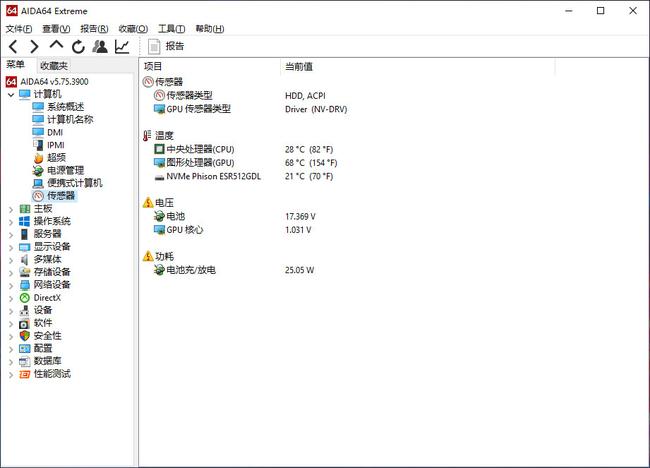
Task: Expand the 主板 tree node
Action: (11, 209)
